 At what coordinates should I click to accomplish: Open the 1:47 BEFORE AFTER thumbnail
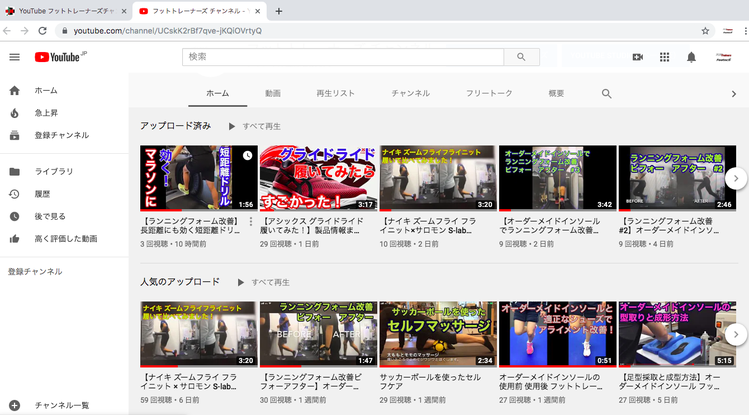point(319,334)
